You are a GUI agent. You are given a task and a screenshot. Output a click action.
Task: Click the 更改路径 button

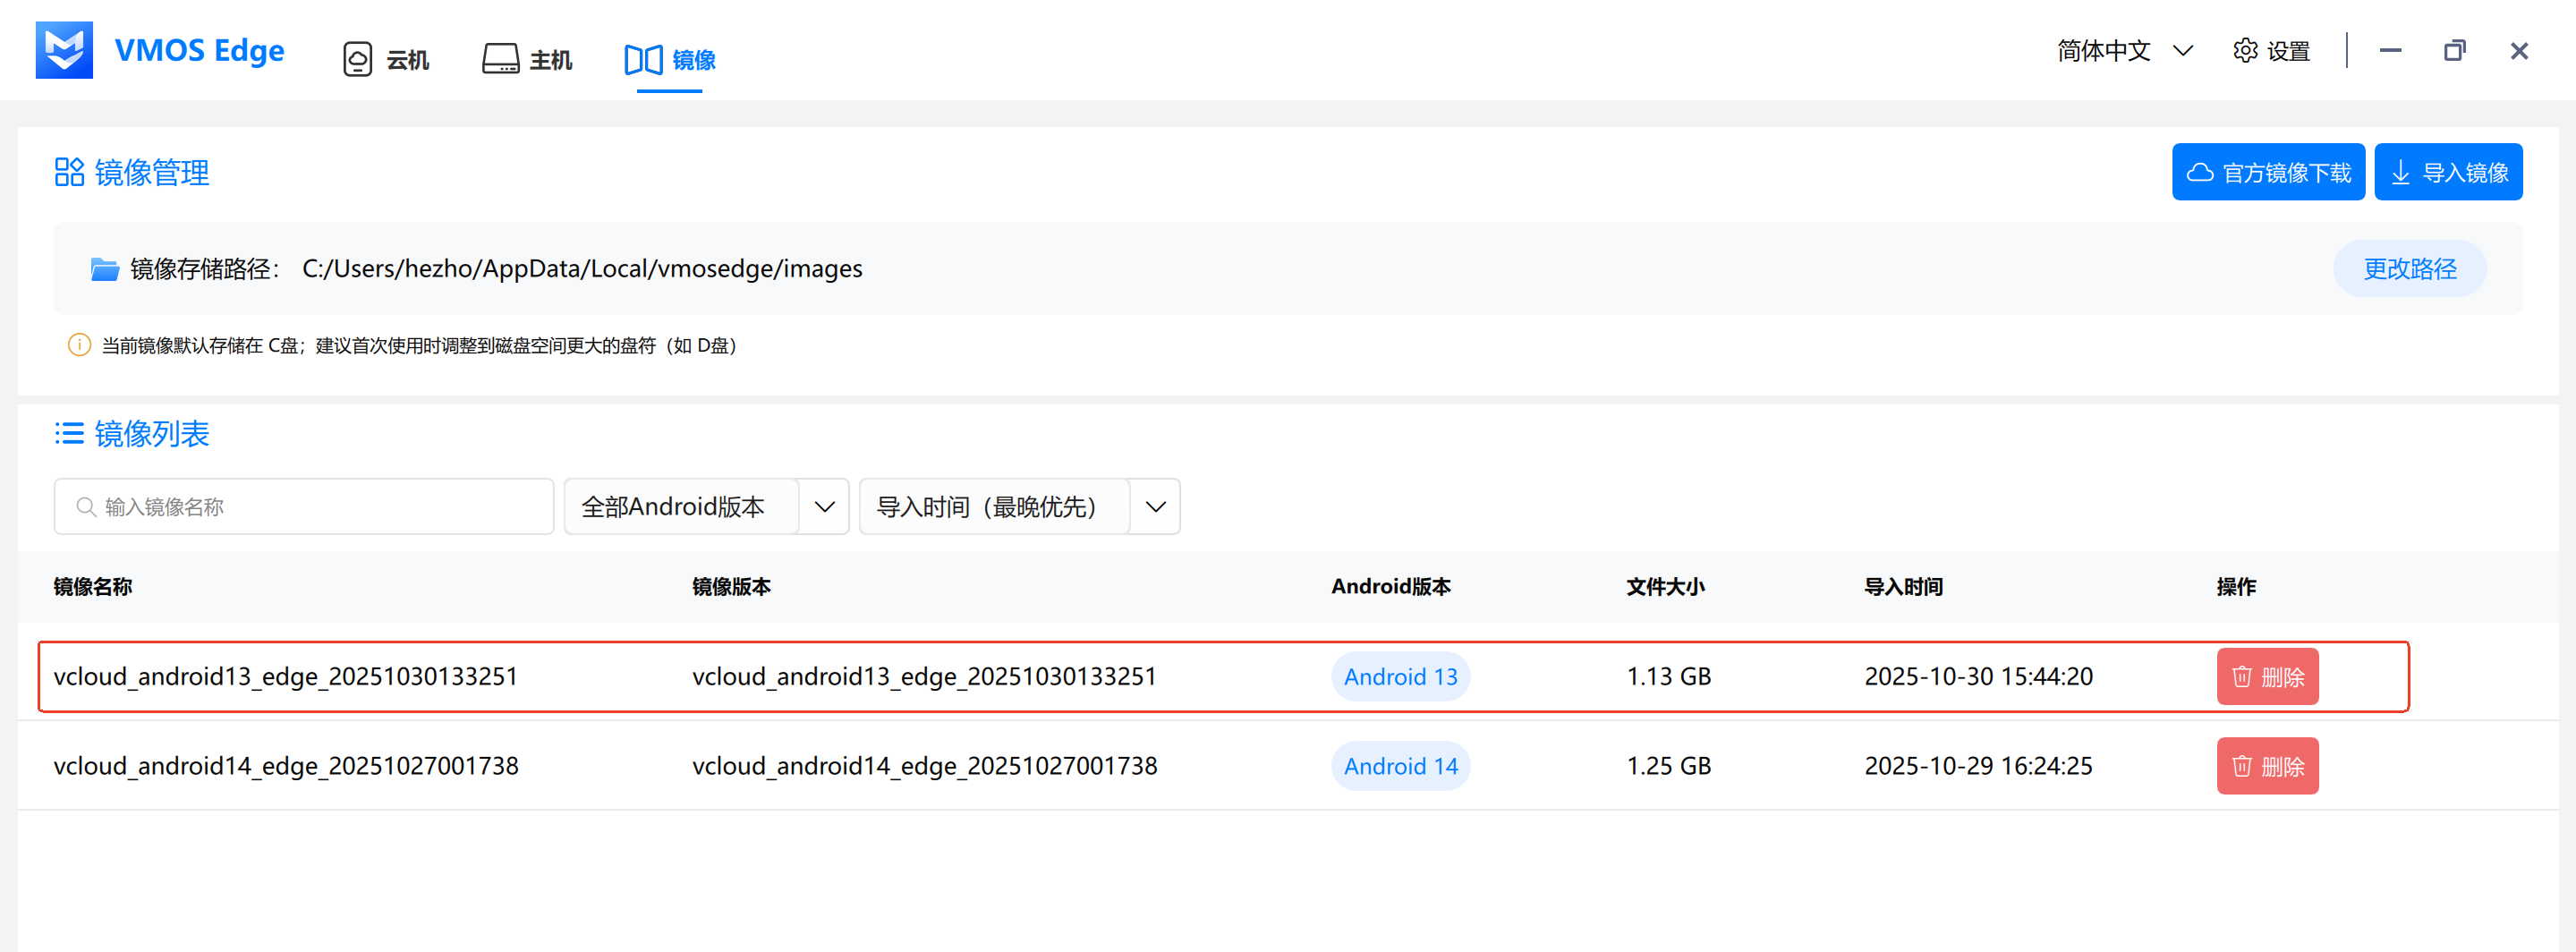tap(2410, 268)
